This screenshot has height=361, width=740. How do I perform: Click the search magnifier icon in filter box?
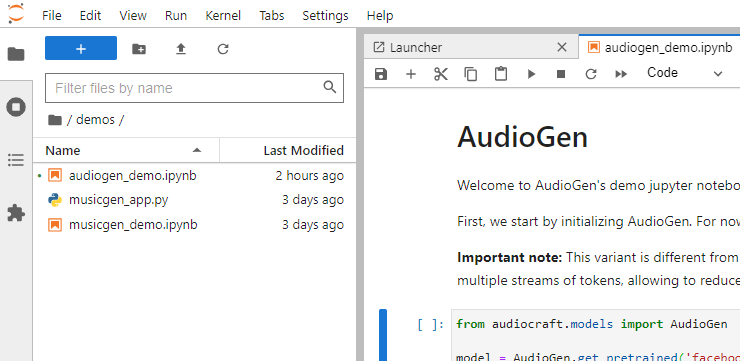click(x=329, y=87)
